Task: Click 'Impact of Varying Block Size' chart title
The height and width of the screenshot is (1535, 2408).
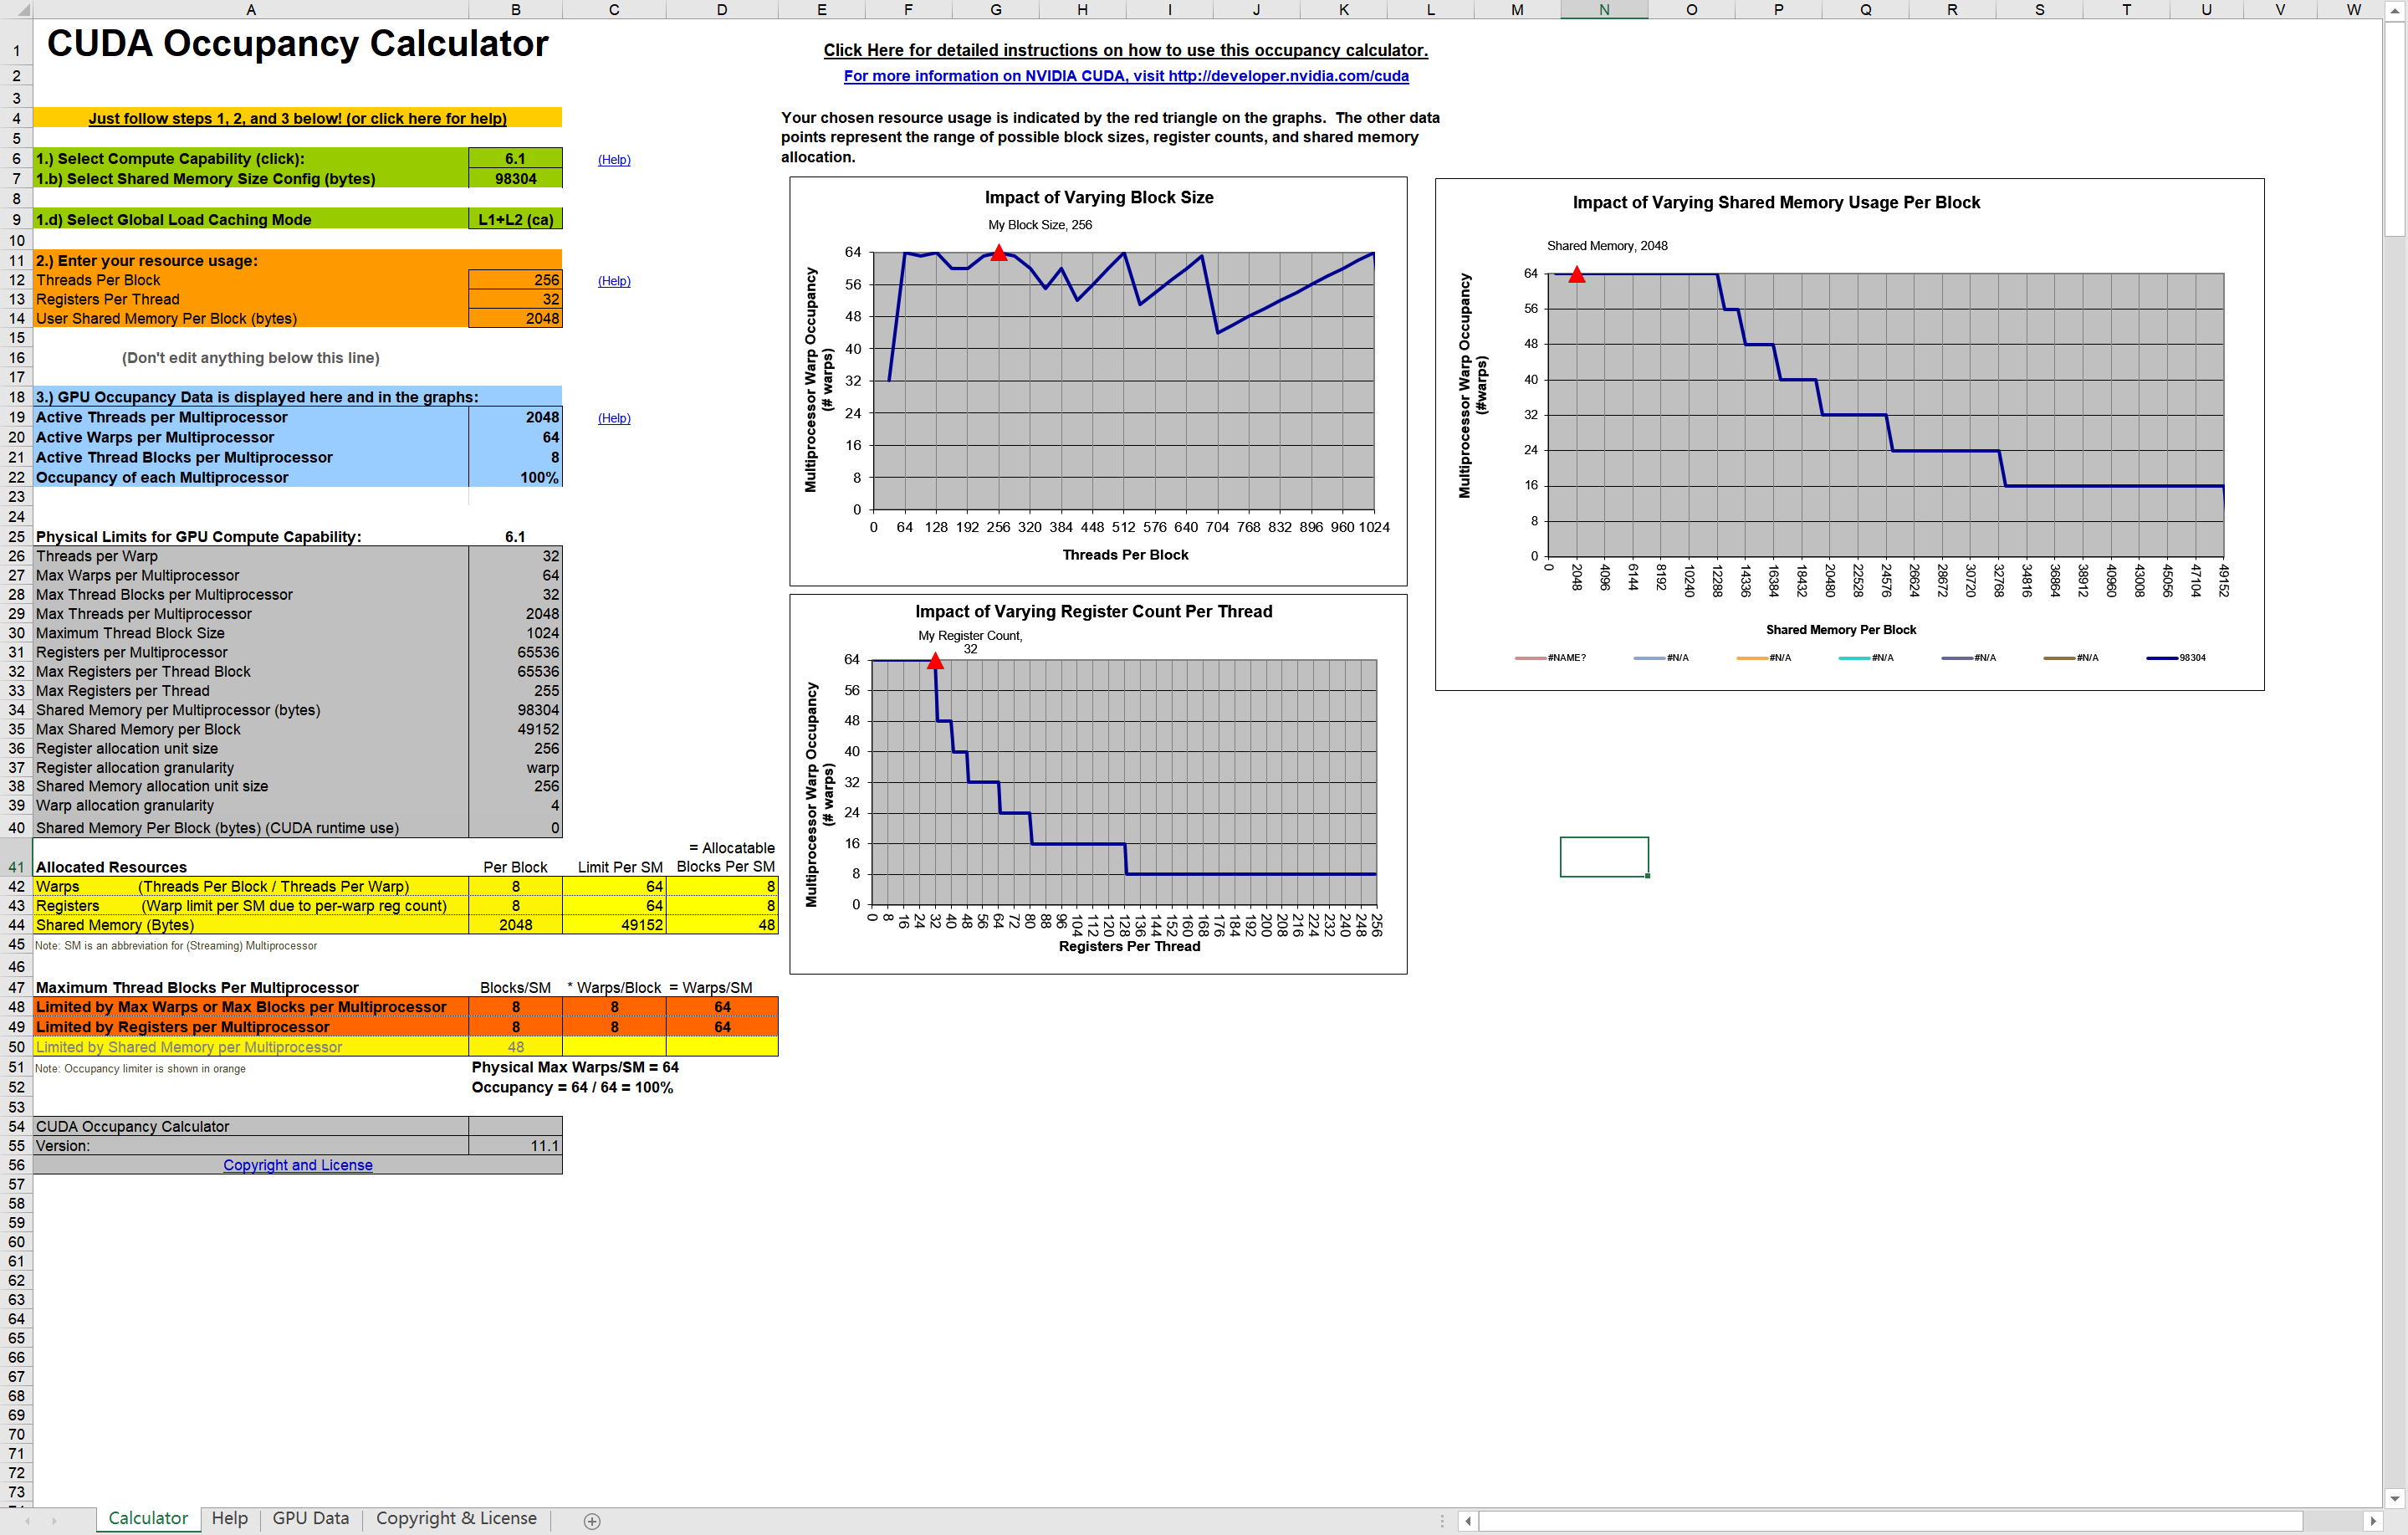Action: pyautogui.click(x=1099, y=197)
